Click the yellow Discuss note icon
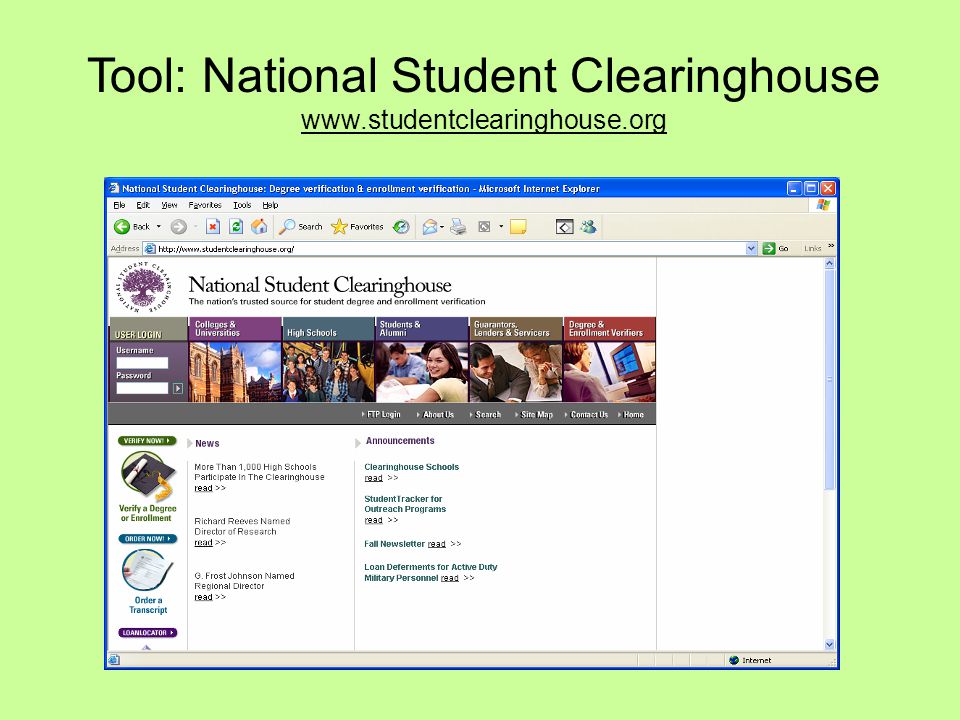Image resolution: width=960 pixels, height=720 pixels. click(x=518, y=227)
